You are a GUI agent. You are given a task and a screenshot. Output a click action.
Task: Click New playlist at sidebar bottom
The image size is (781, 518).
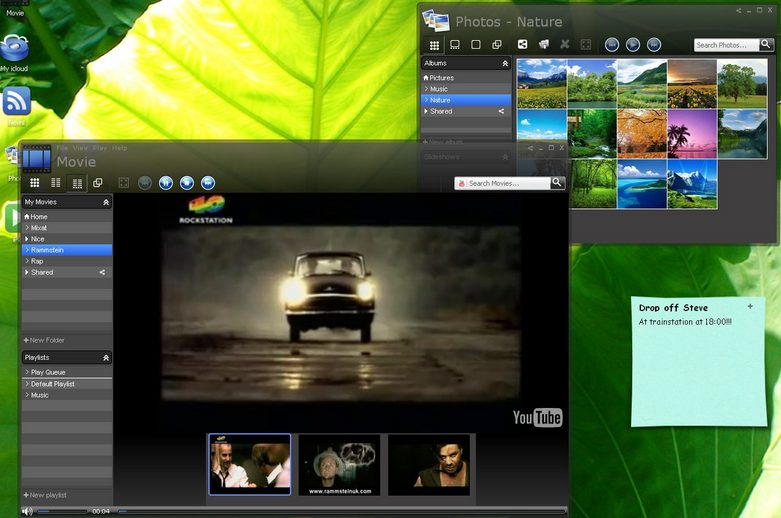click(46, 495)
